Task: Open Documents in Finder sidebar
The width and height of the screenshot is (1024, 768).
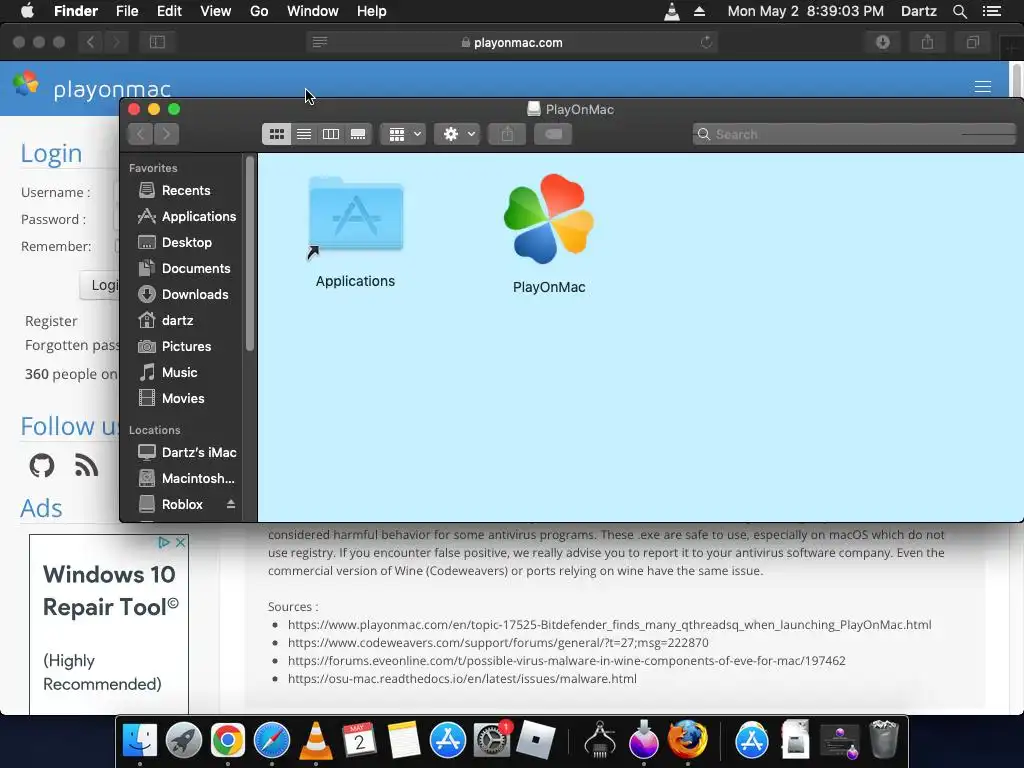Action: coord(184,268)
